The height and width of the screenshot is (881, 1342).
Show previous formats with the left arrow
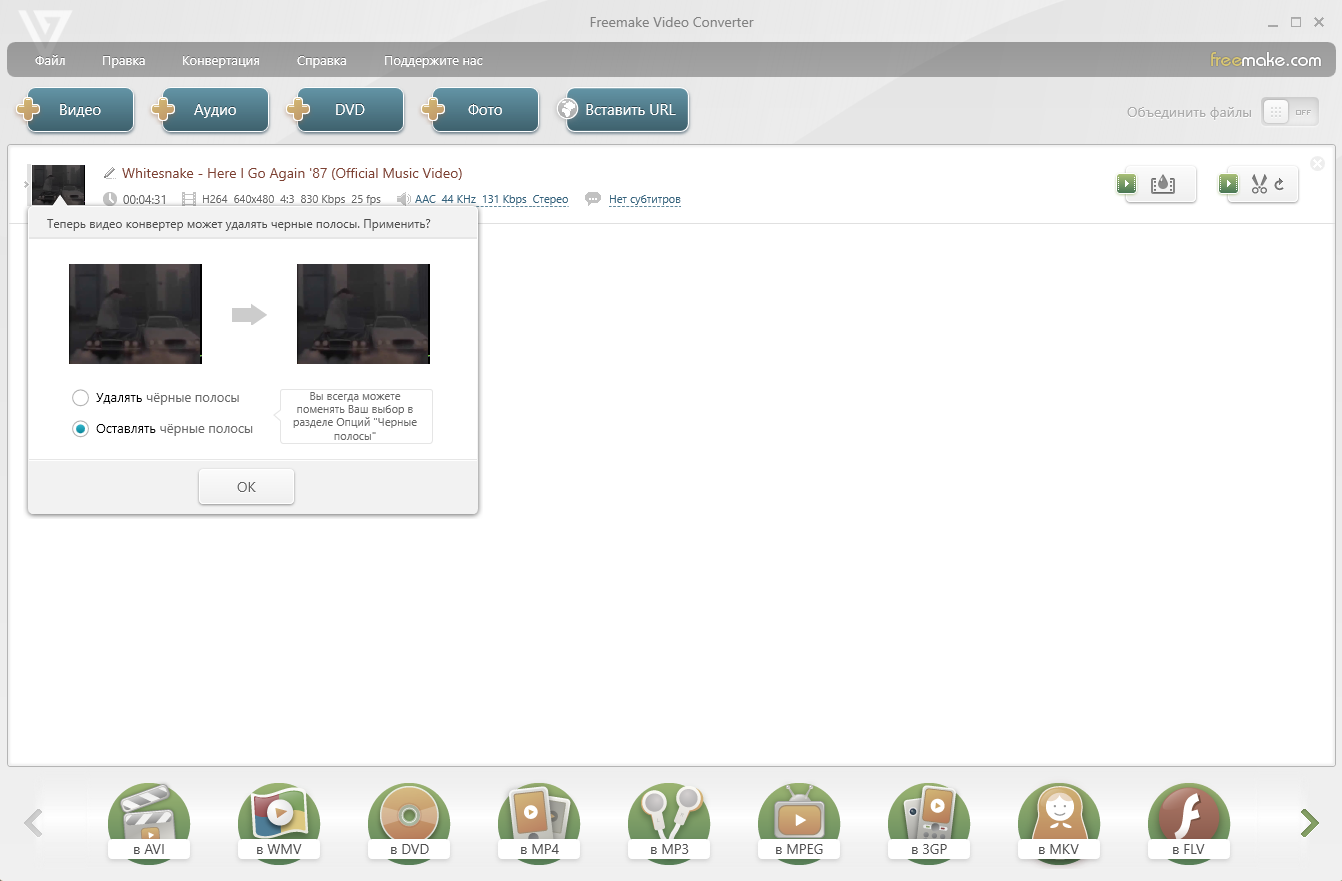point(33,823)
